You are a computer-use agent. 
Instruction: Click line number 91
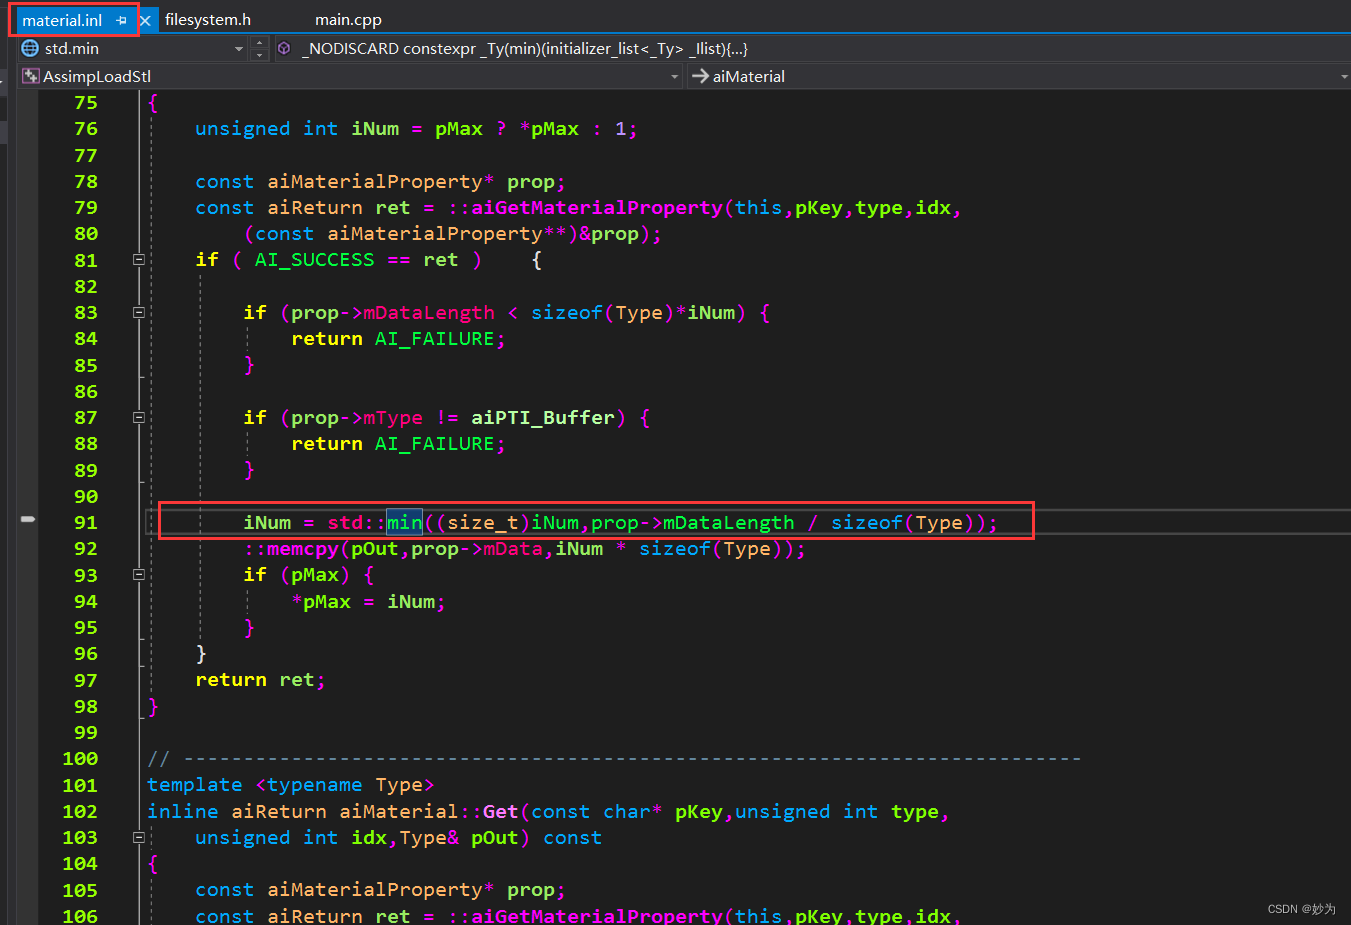click(x=86, y=522)
